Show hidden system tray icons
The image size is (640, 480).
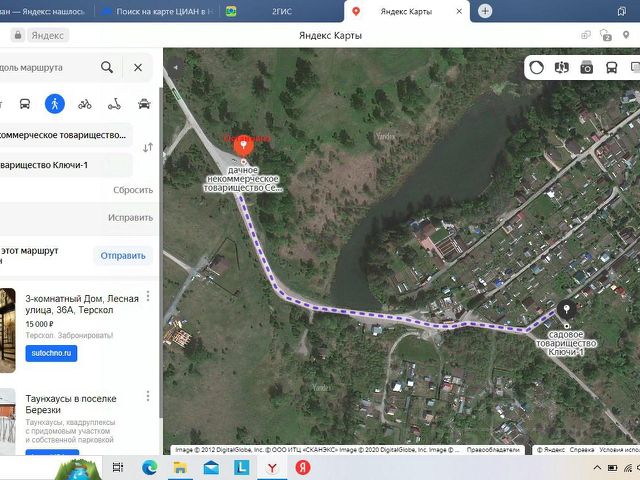click(x=597, y=467)
